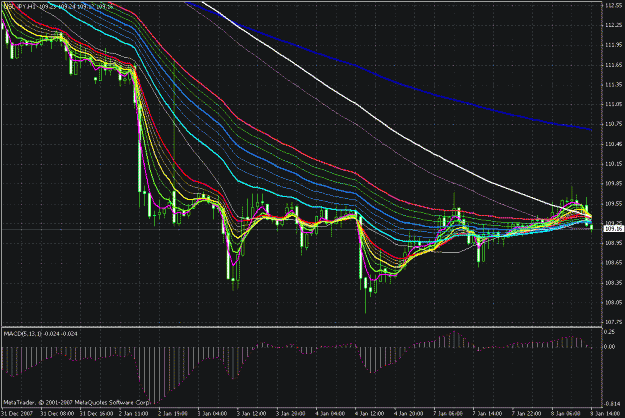Click the MACD scale value 0.25
Screen dimensions: 625x418
coord(609,332)
